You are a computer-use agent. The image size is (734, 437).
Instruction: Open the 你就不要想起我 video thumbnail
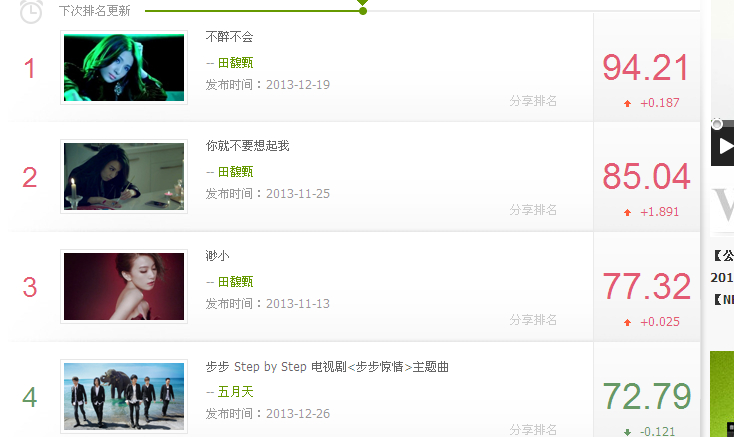pyautogui.click(x=124, y=176)
